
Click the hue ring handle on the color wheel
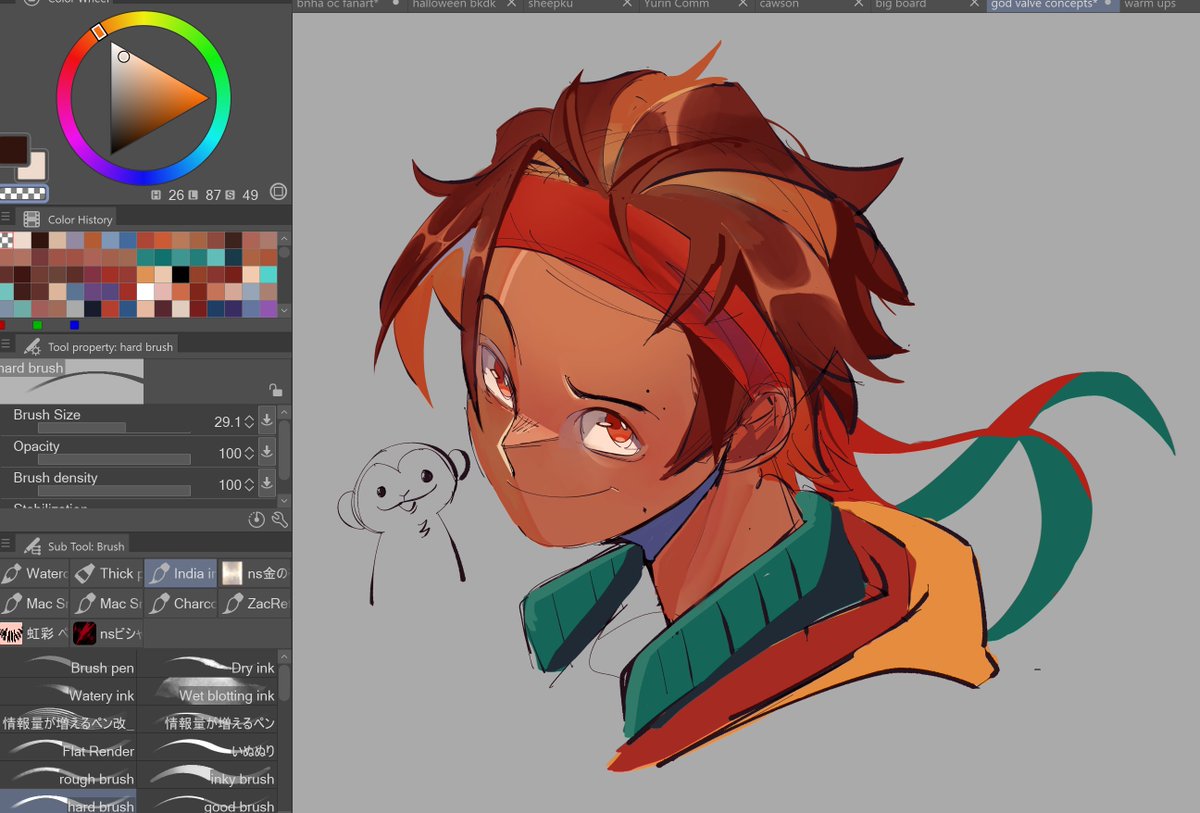pos(98,32)
